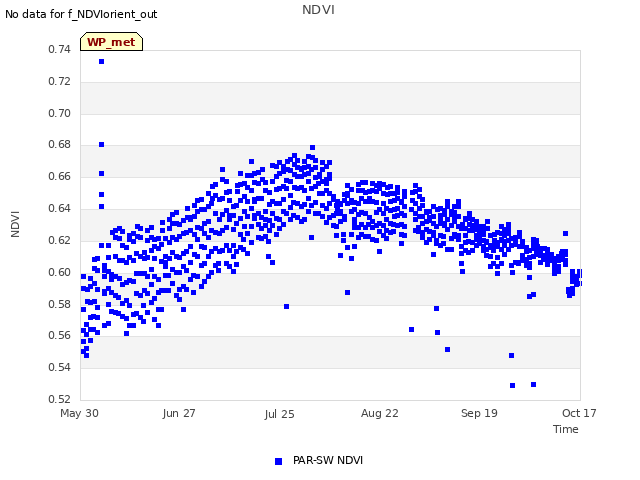Click the 'No data for f_NDVIorient_out' message

click(81, 14)
